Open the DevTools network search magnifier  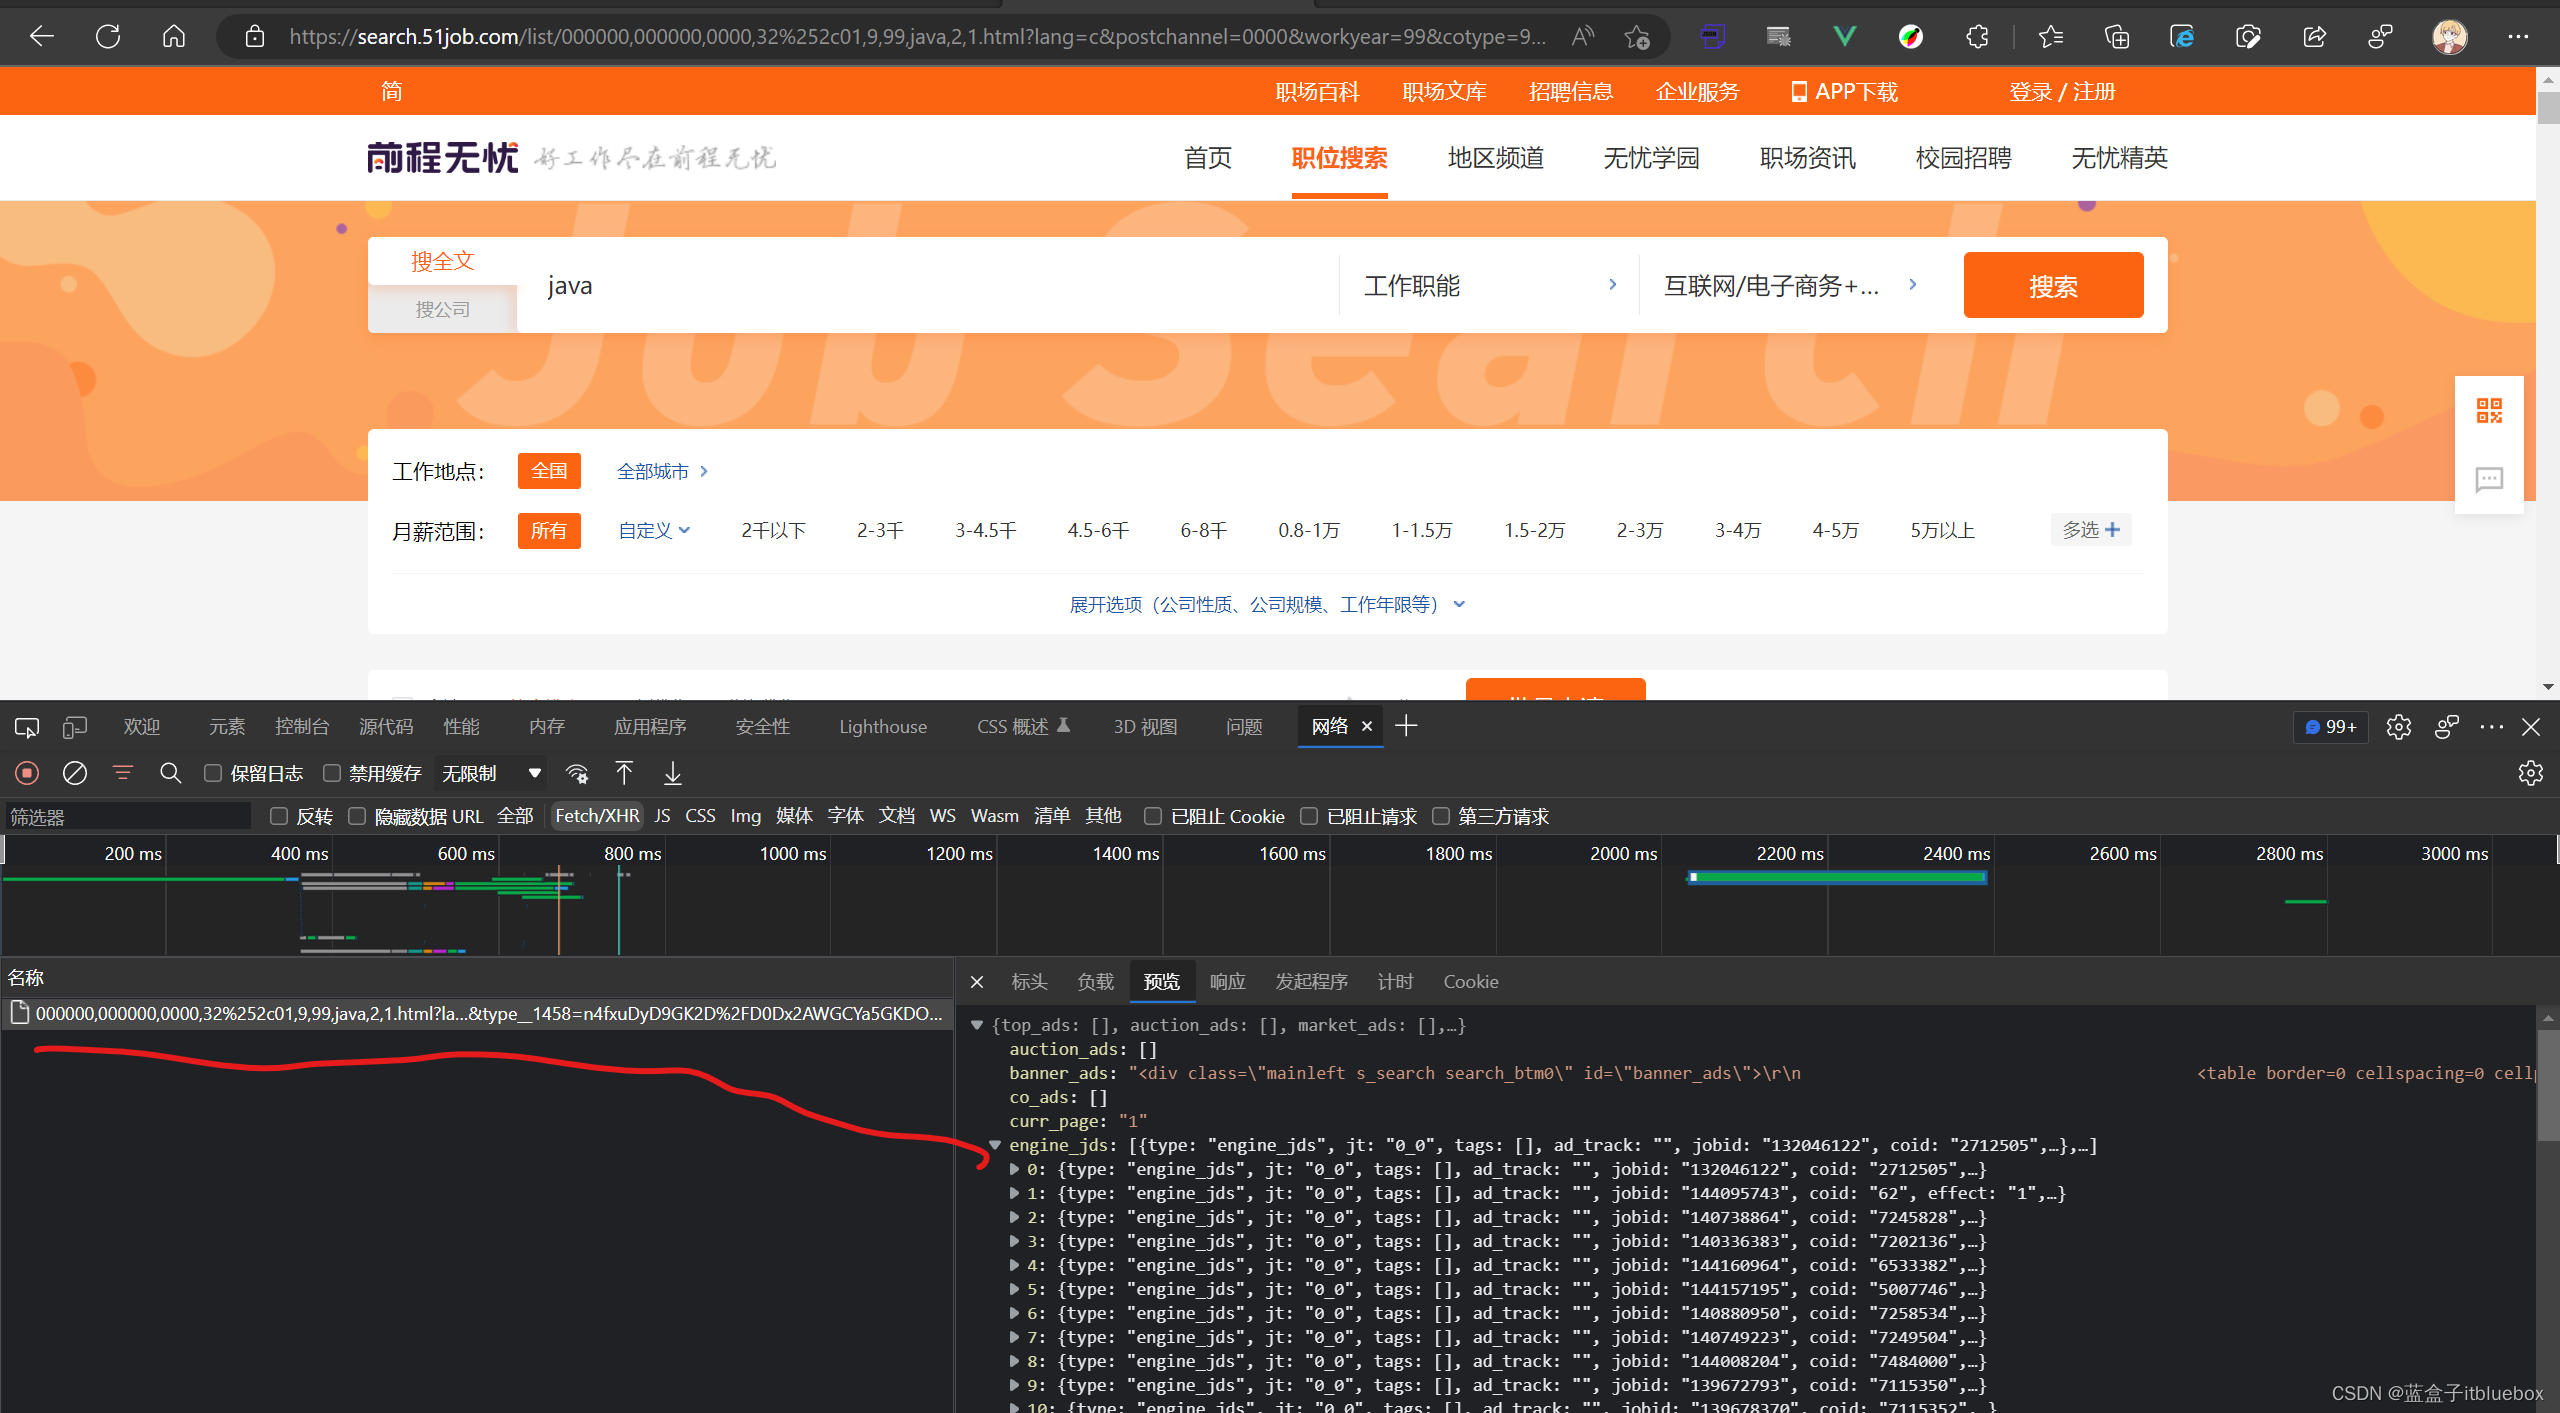coord(170,773)
